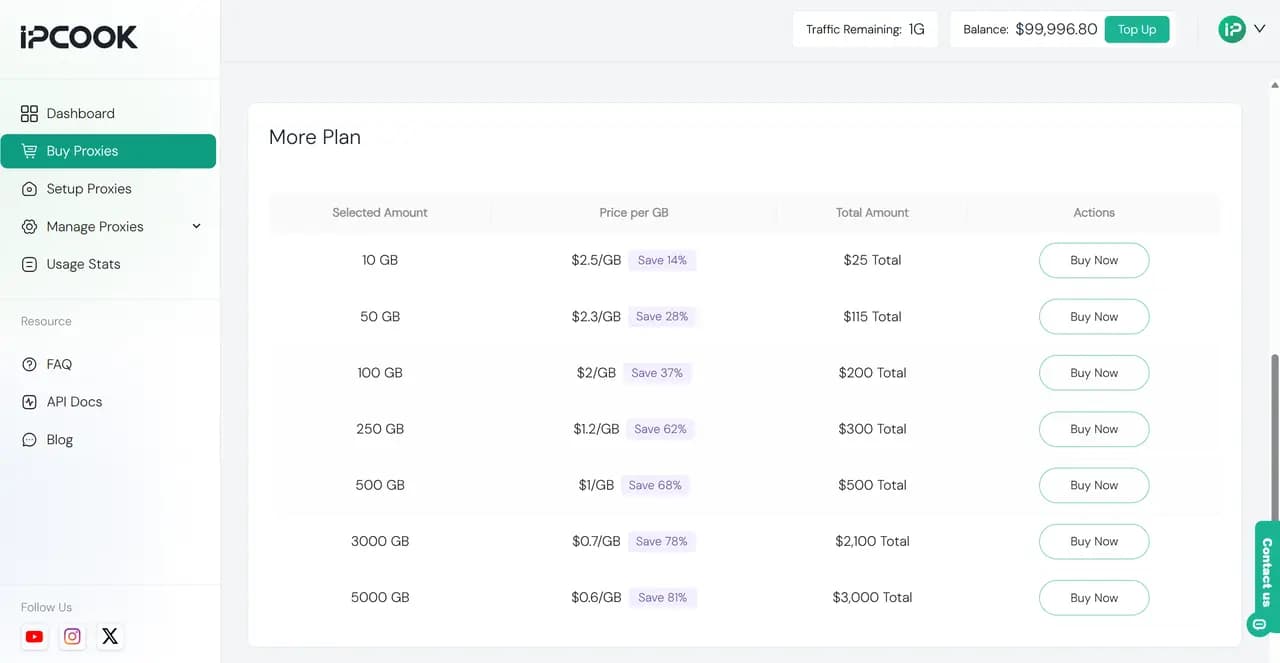Click the Traffic Remaining 1G box

865,29
